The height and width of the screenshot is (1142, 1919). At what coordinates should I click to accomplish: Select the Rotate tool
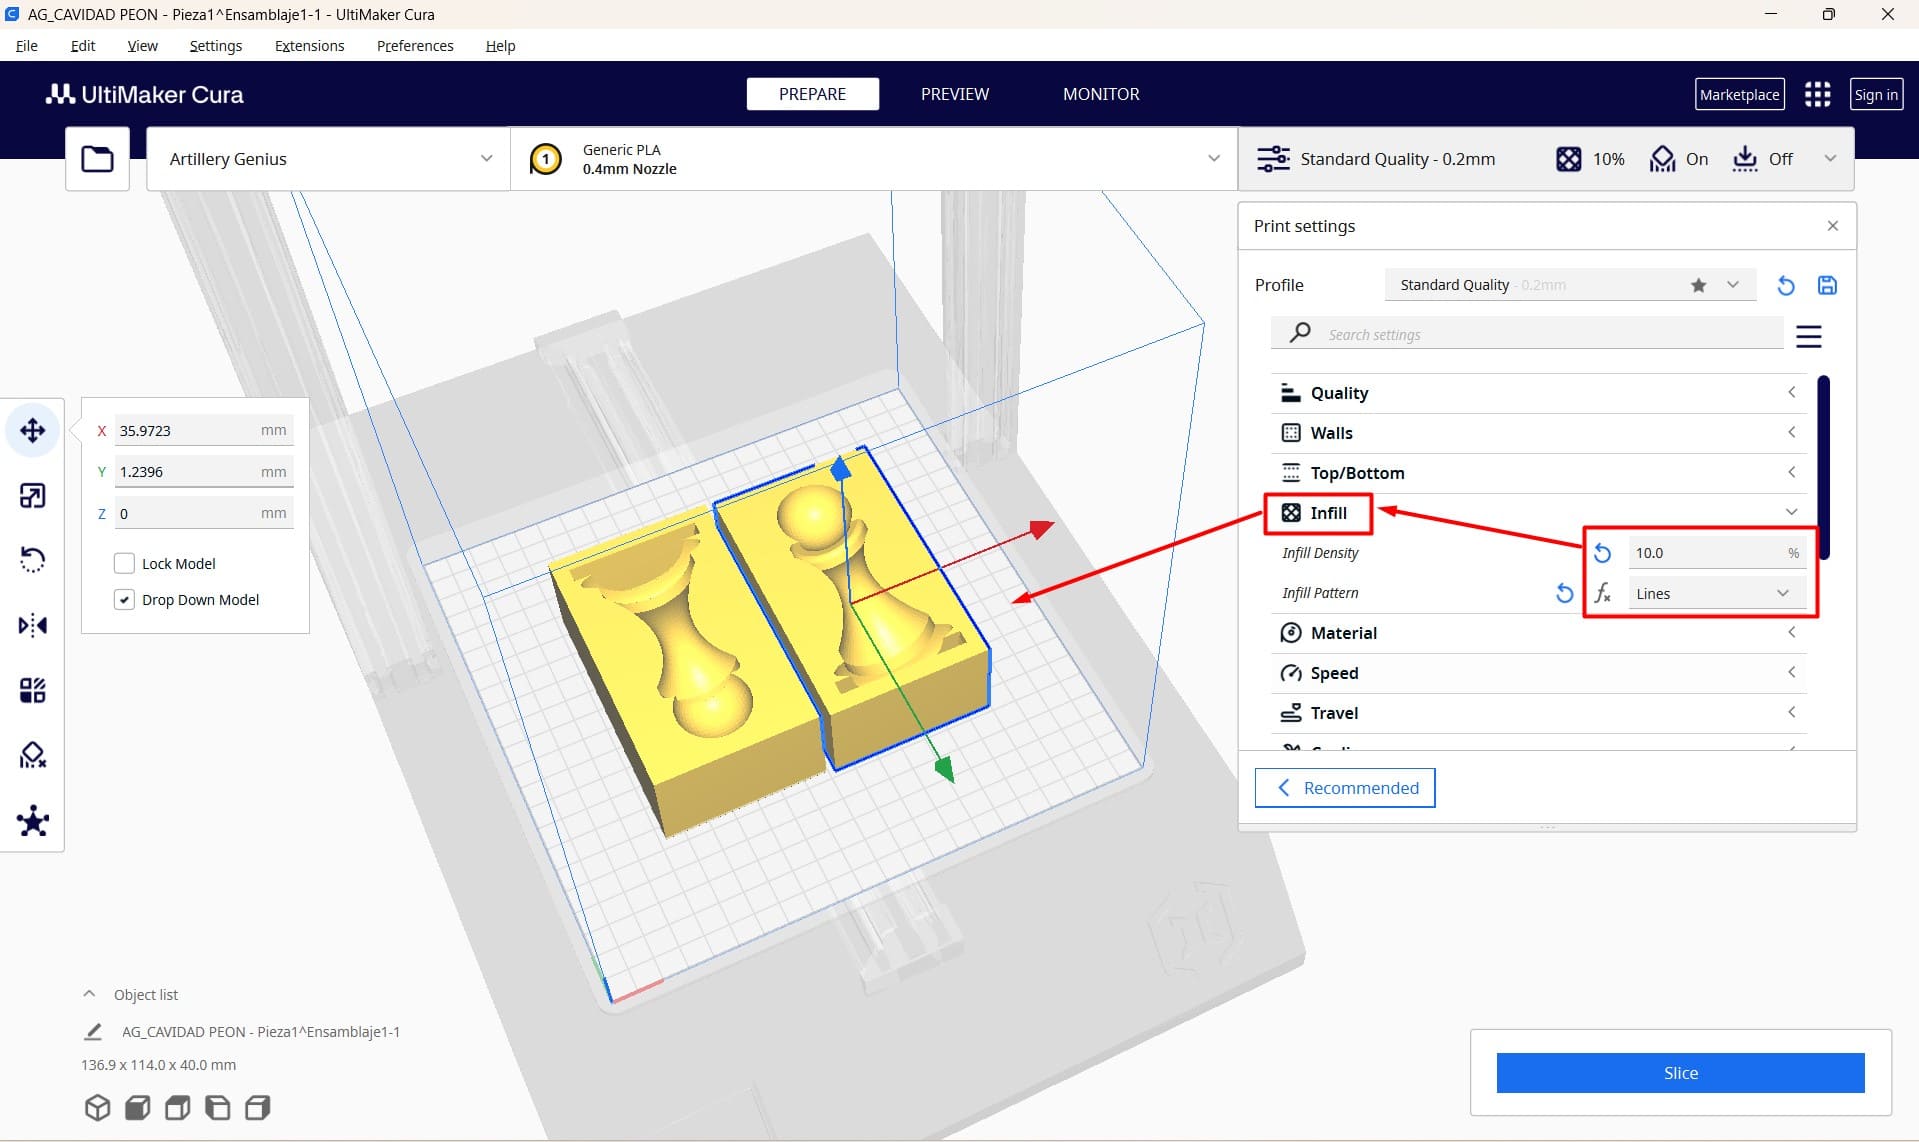33,560
